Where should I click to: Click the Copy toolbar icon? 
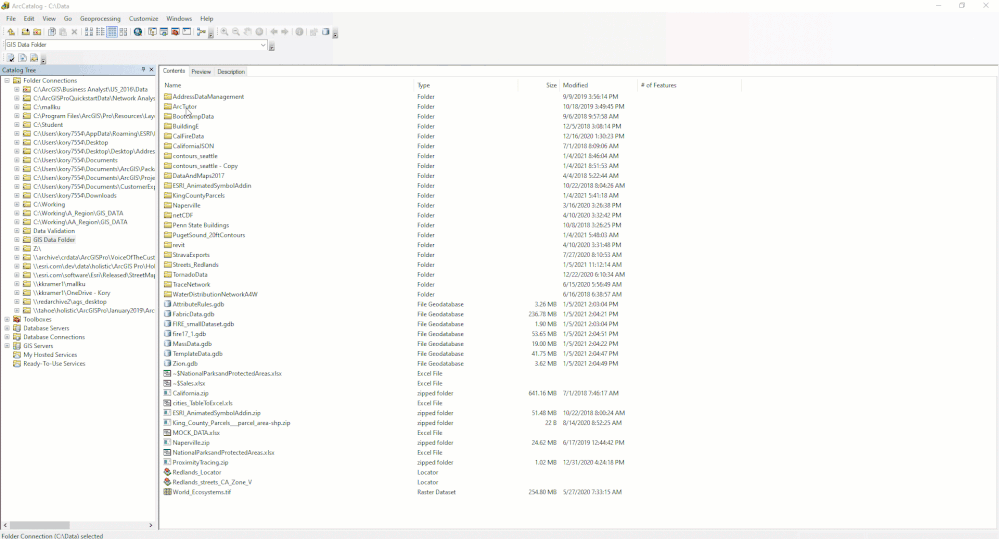(x=52, y=32)
